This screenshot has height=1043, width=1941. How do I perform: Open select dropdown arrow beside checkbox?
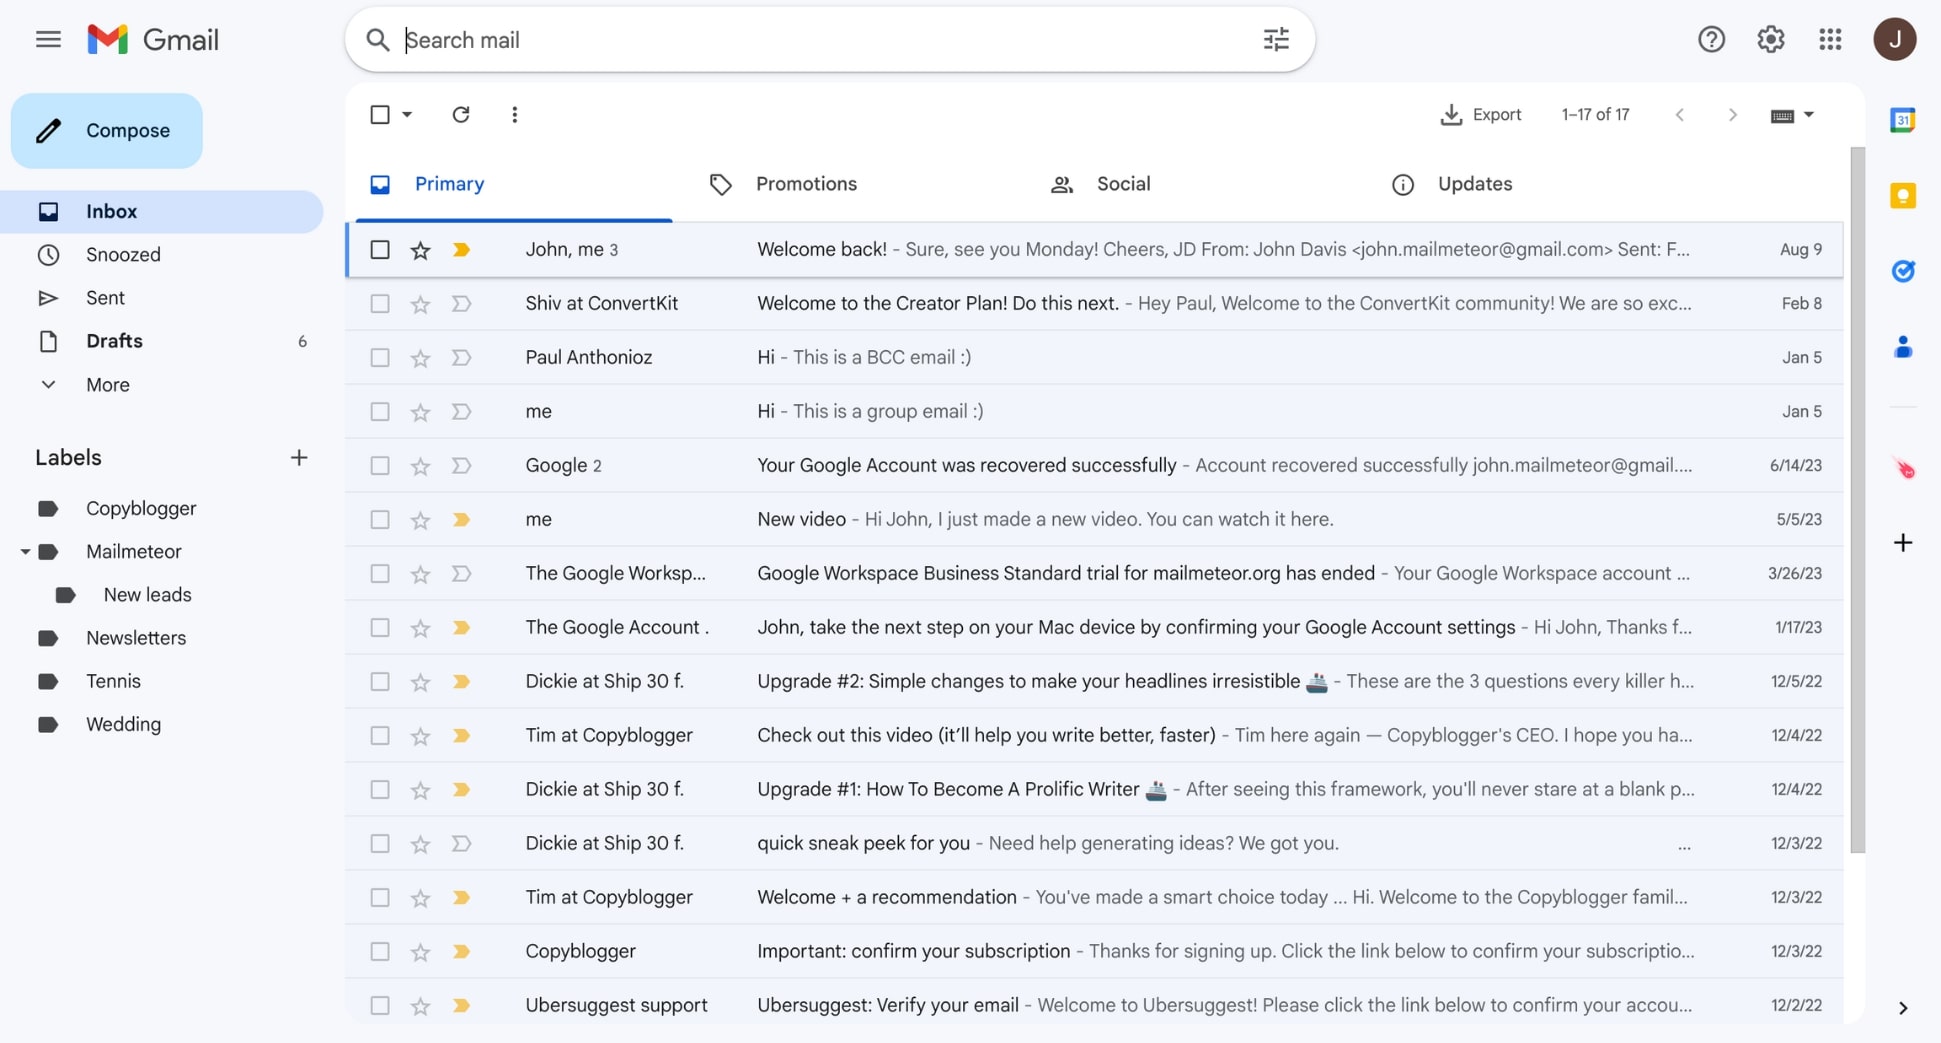407,114
